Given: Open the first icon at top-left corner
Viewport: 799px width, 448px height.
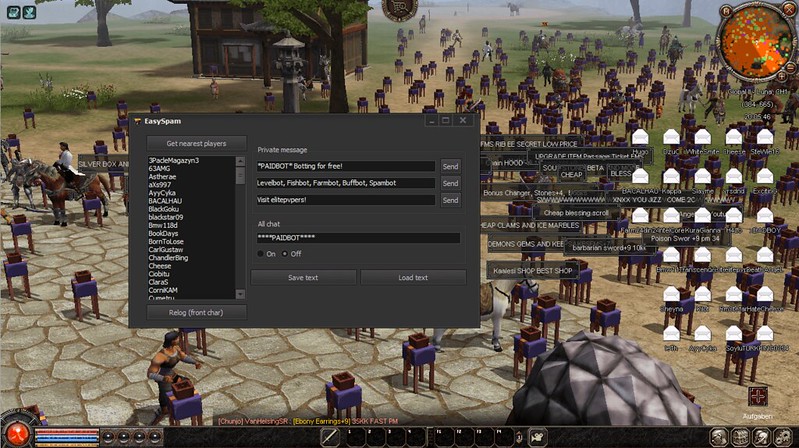Looking at the screenshot, I should coord(13,12).
